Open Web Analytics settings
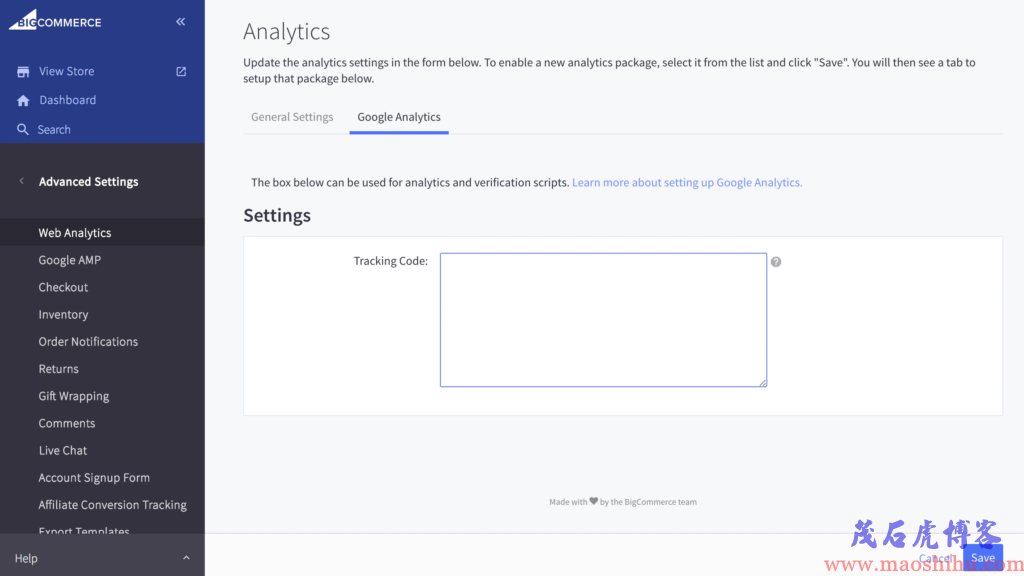The width and height of the screenshot is (1024, 576). (x=74, y=232)
